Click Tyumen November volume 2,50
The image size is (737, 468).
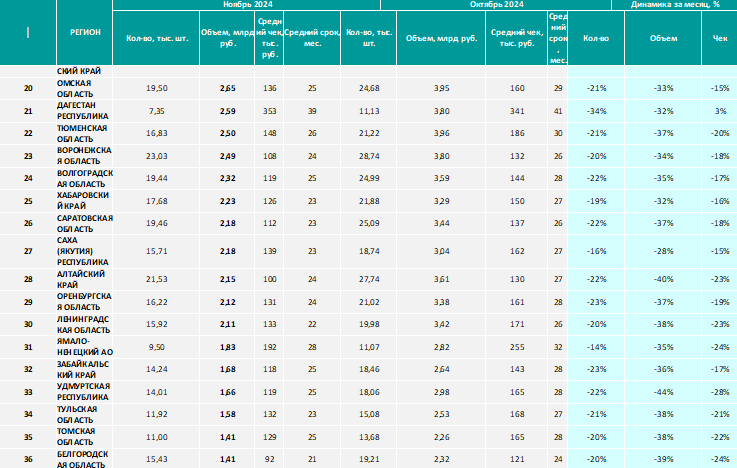pyautogui.click(x=227, y=133)
